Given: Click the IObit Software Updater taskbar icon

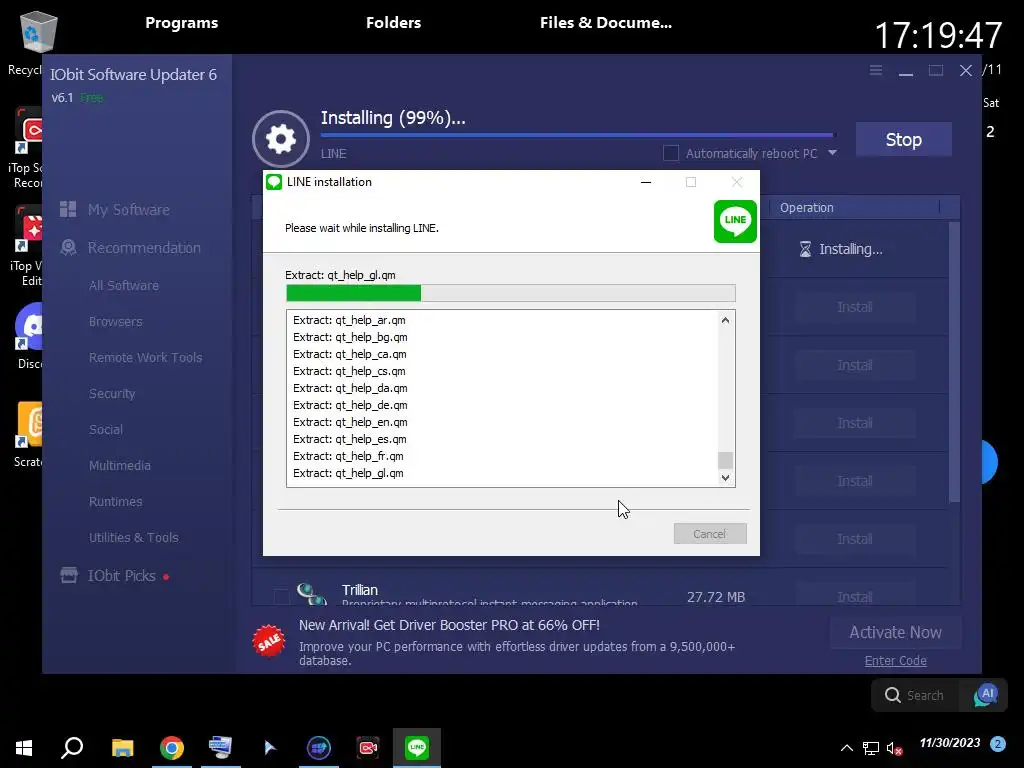Looking at the screenshot, I should click(319, 748).
